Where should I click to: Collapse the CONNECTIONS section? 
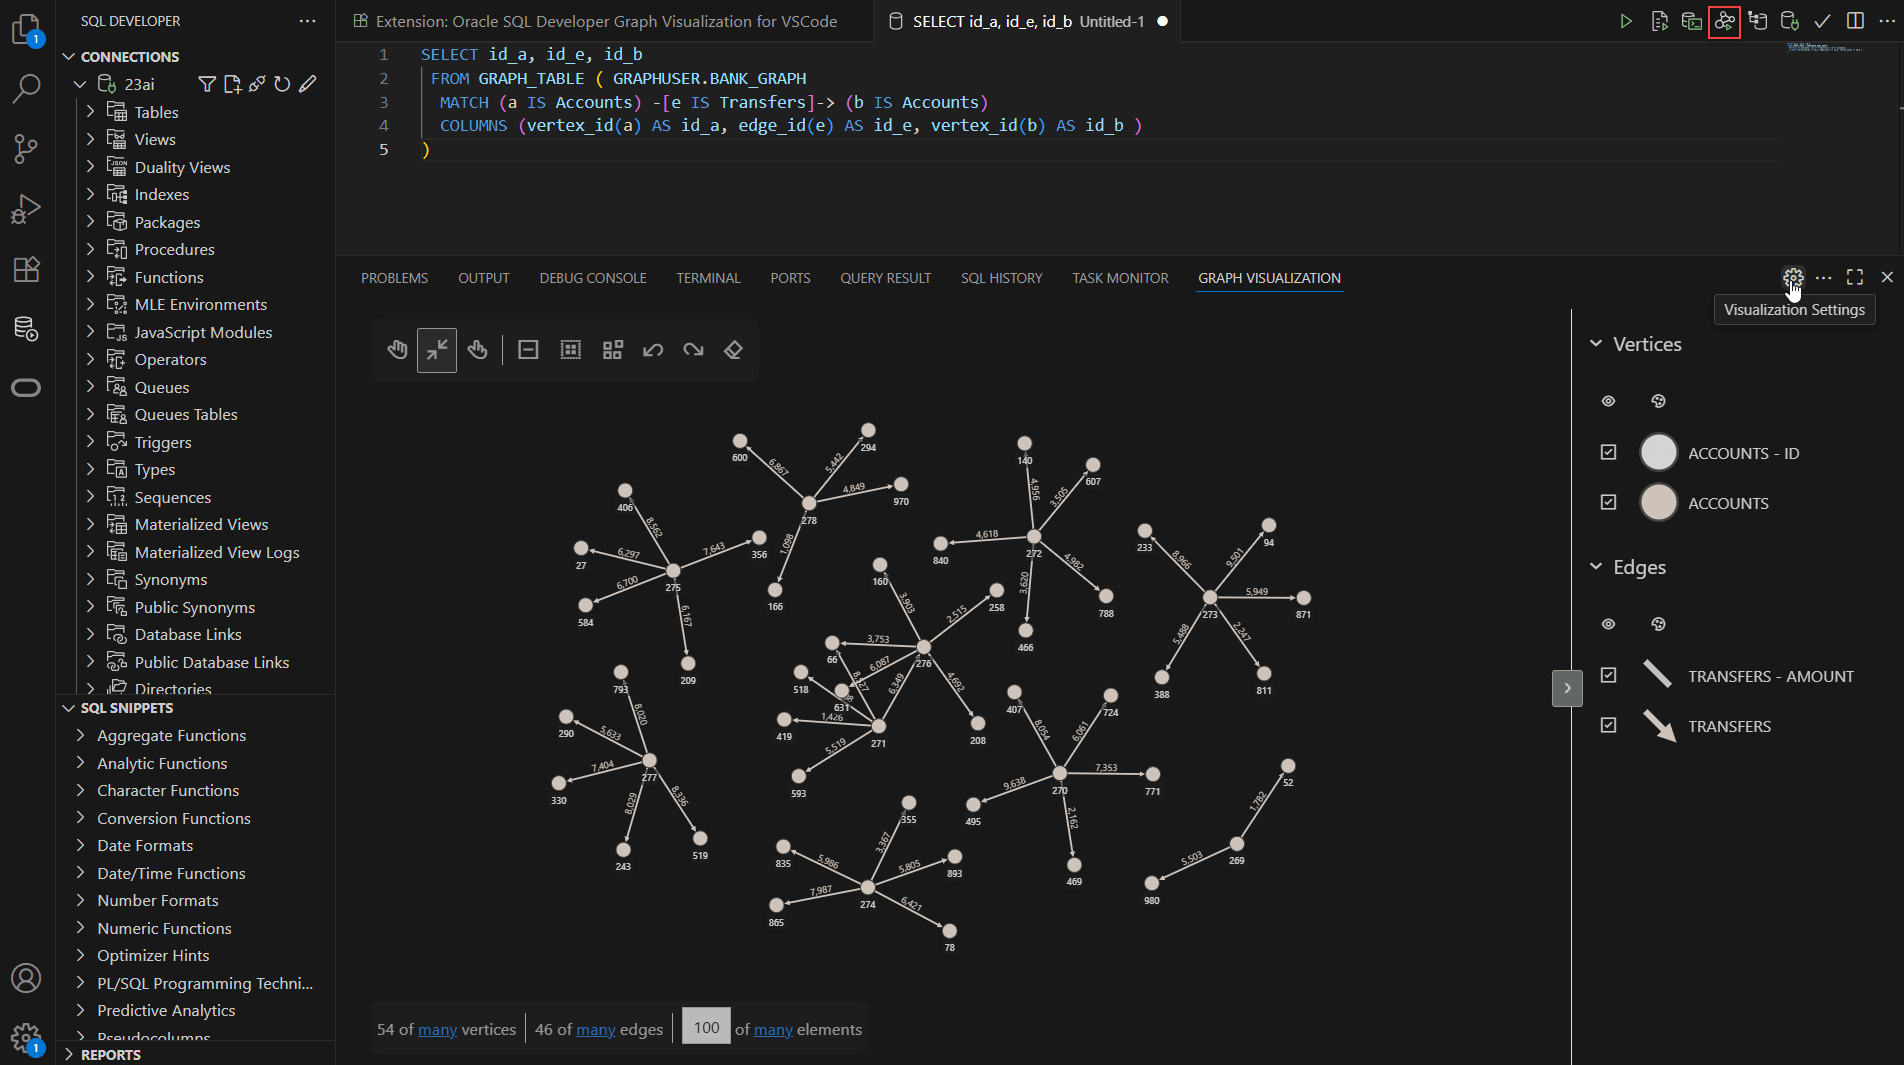coord(69,57)
